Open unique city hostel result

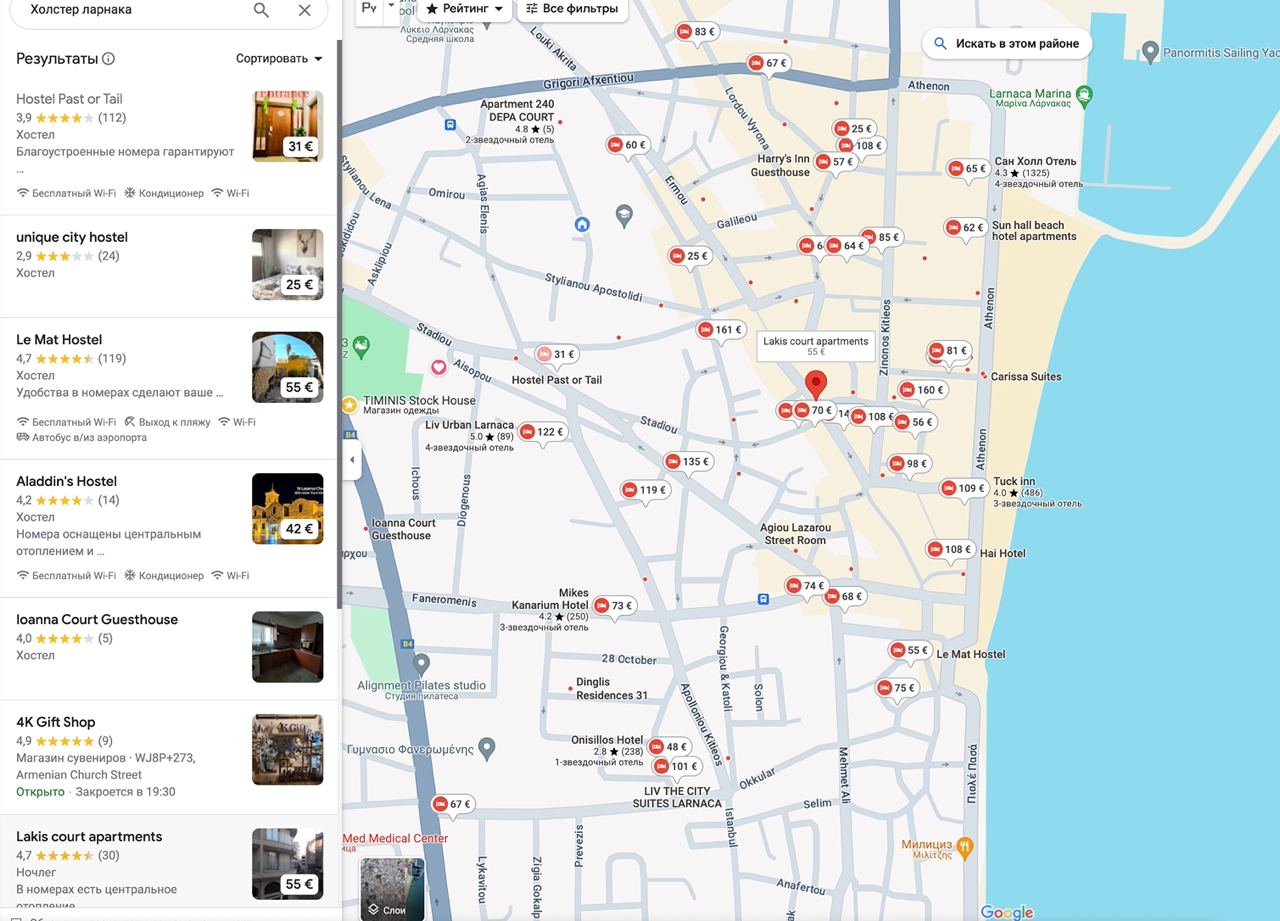pos(170,265)
